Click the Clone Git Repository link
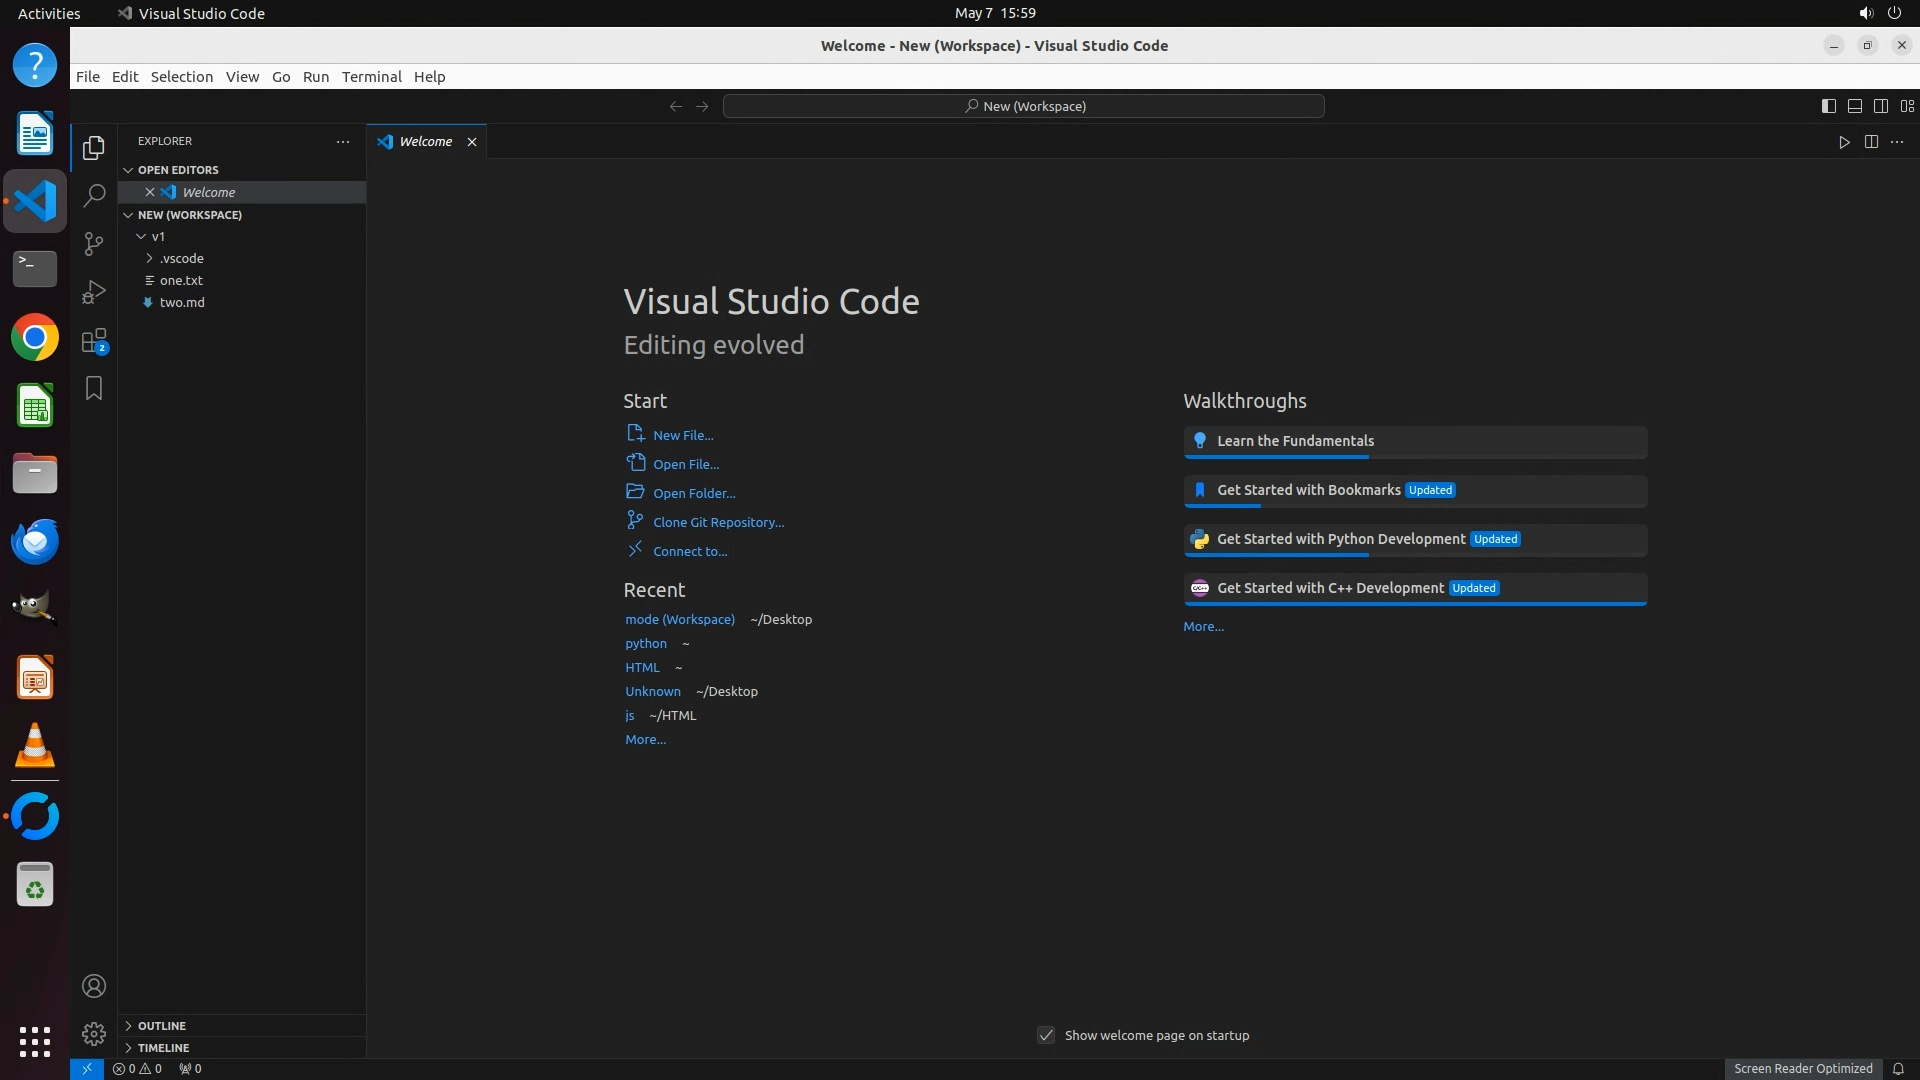The height and width of the screenshot is (1080, 1920). (x=718, y=522)
